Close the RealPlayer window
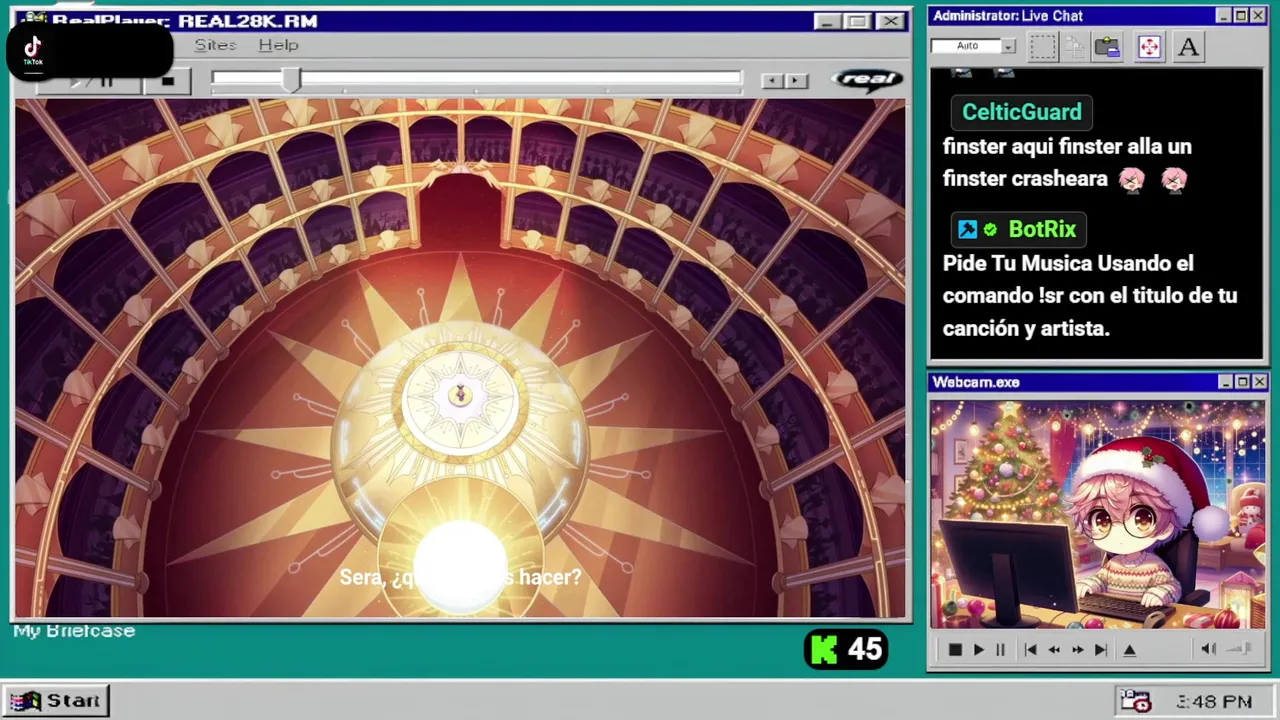 889,21
